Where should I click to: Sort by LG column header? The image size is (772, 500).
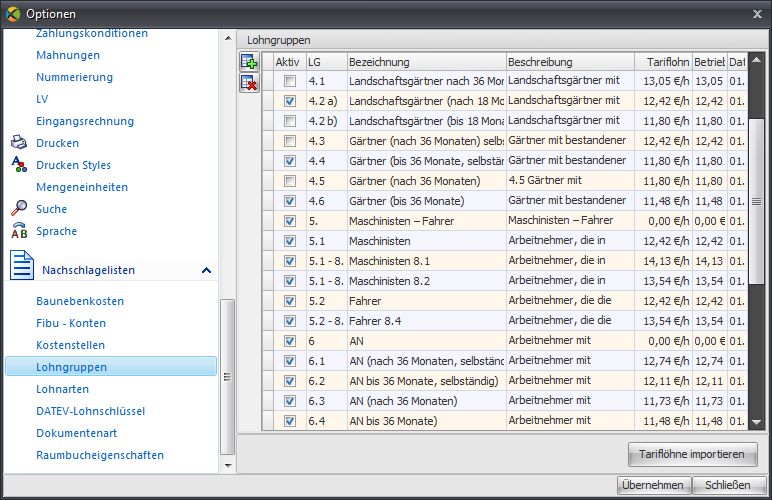(x=327, y=62)
